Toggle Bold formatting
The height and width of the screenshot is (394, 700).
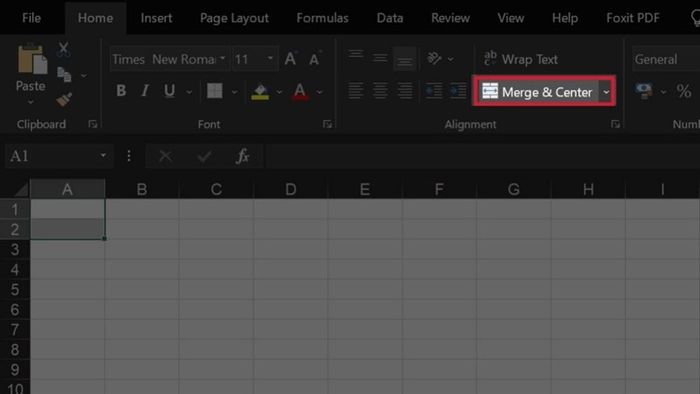121,91
